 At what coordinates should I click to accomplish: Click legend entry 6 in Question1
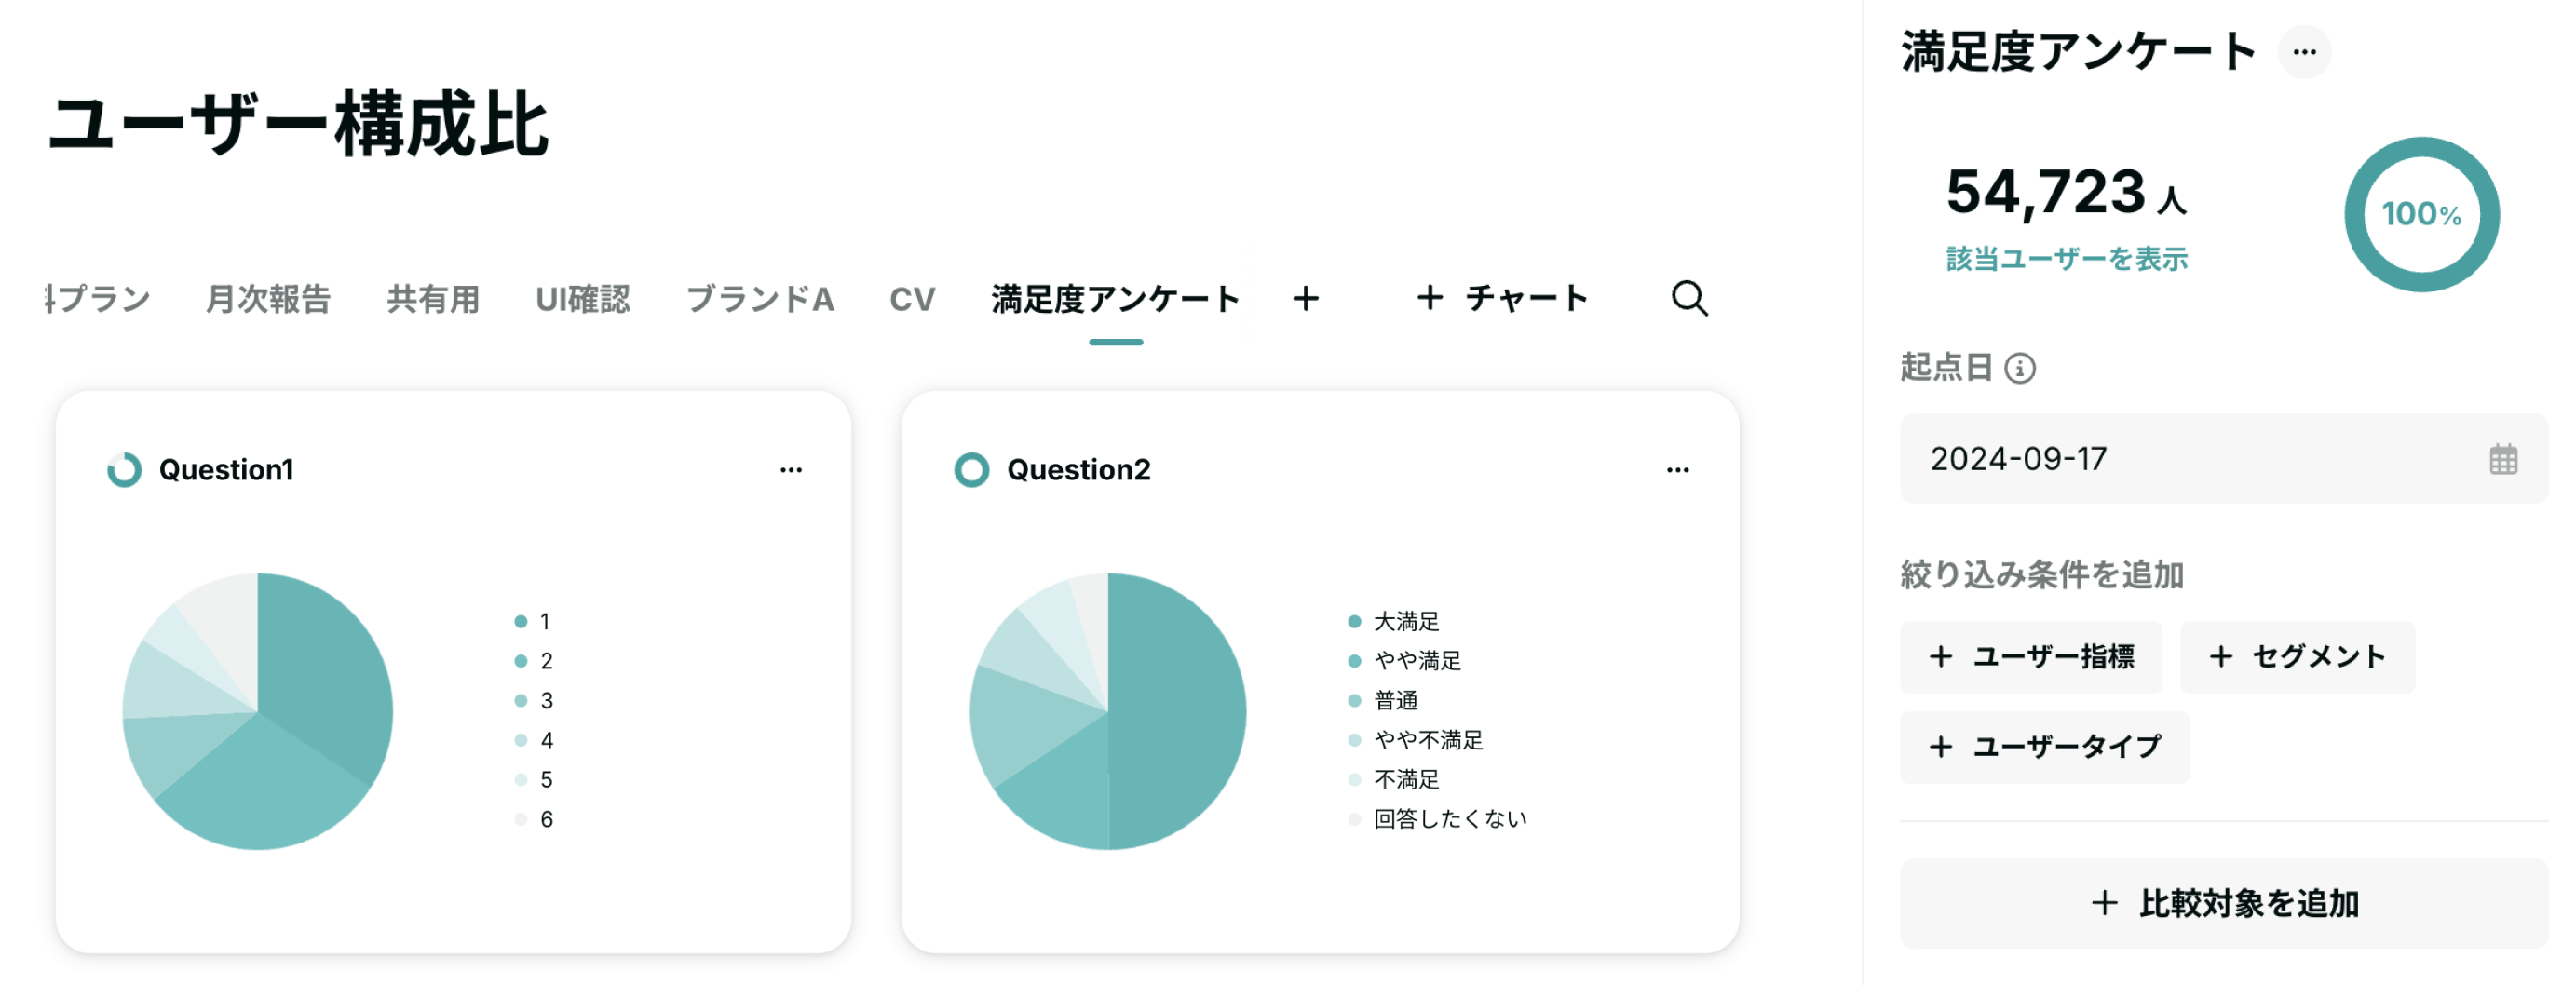(x=534, y=819)
